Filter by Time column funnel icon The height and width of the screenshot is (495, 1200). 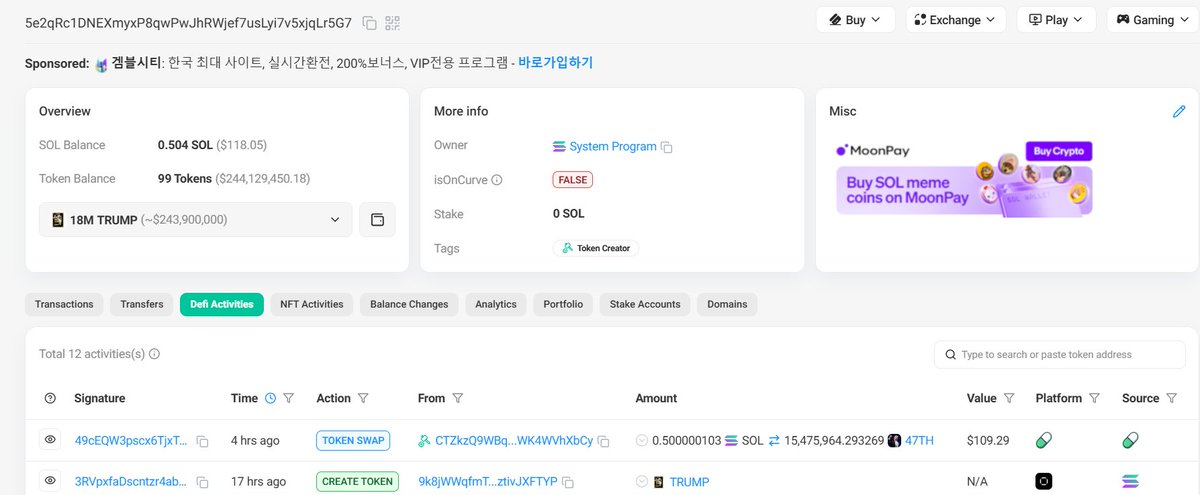pos(289,398)
